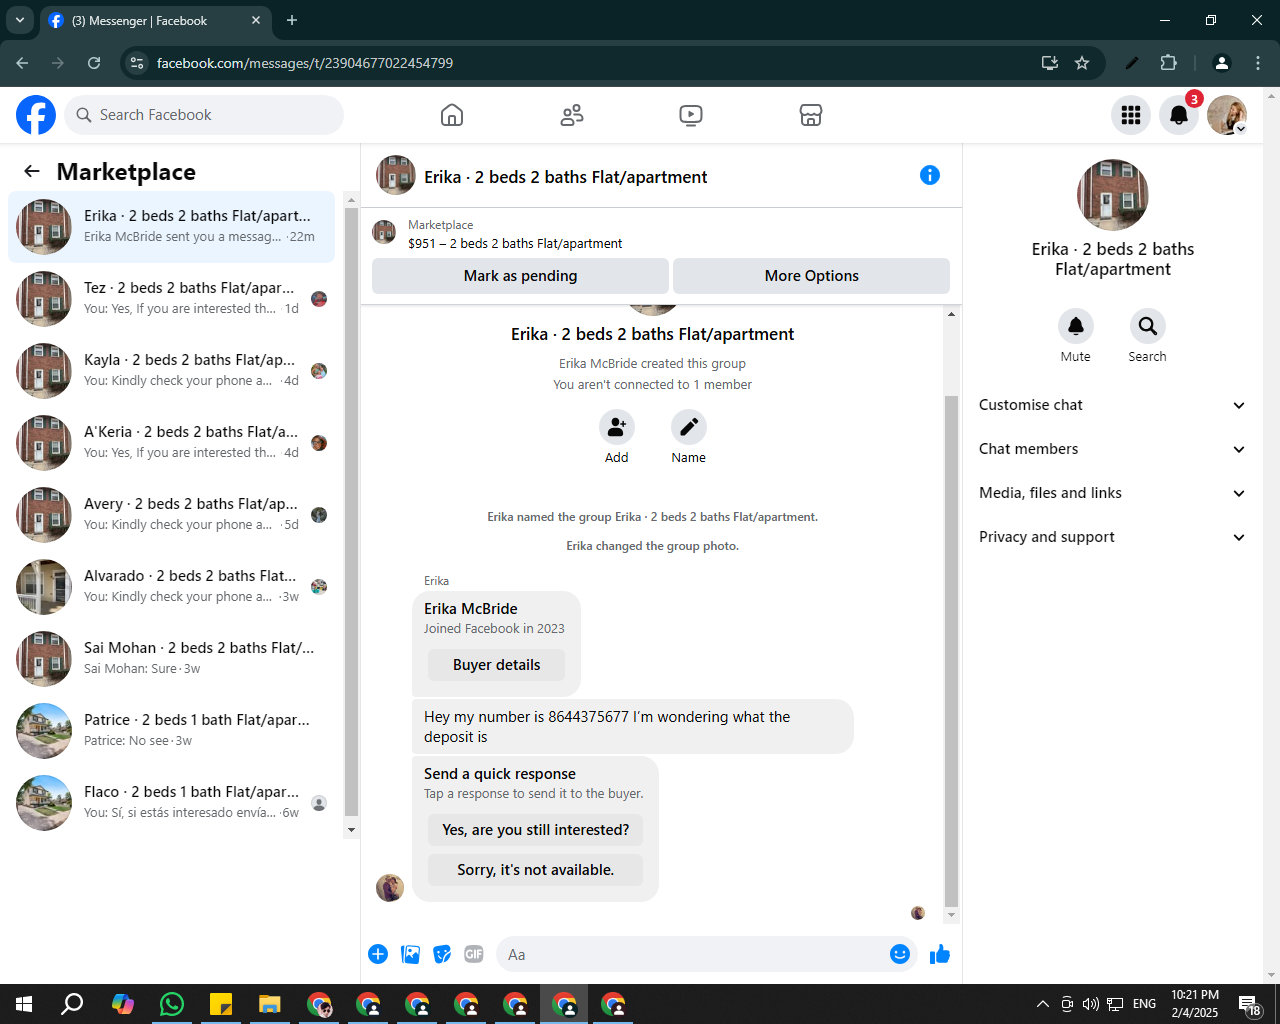This screenshot has height=1024, width=1280.
Task: Reload the page
Action: tap(94, 63)
